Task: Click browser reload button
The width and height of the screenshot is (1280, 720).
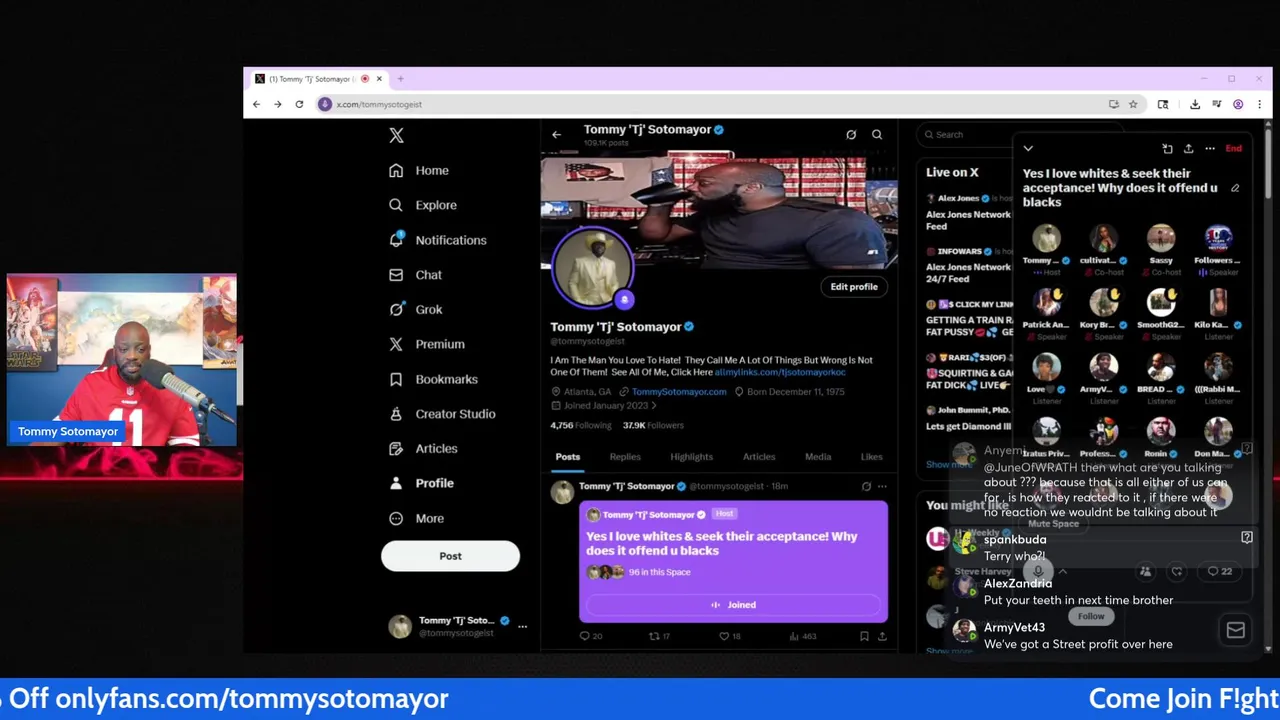Action: [299, 104]
